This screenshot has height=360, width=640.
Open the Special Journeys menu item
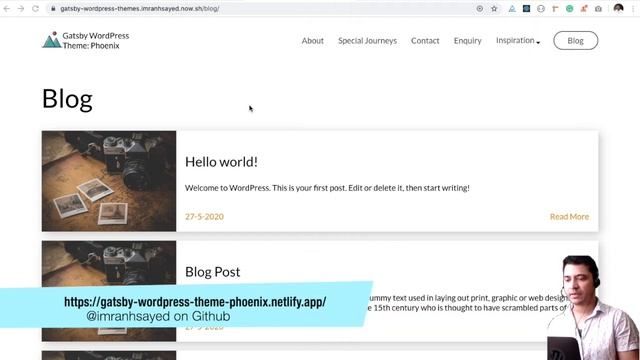tap(367, 40)
